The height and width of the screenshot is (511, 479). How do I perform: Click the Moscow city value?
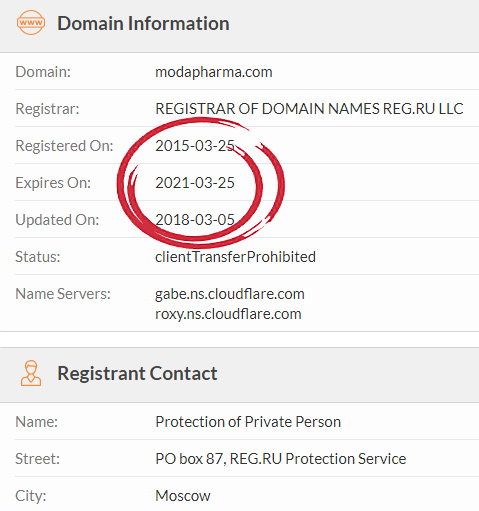pyautogui.click(x=183, y=496)
